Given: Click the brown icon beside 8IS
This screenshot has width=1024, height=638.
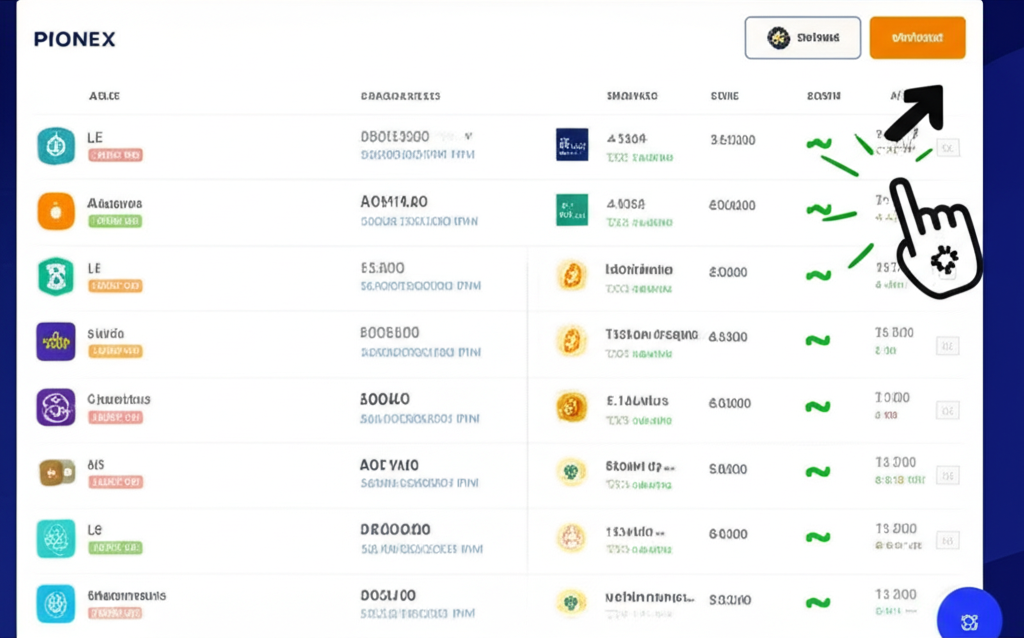Looking at the screenshot, I should tap(55, 473).
